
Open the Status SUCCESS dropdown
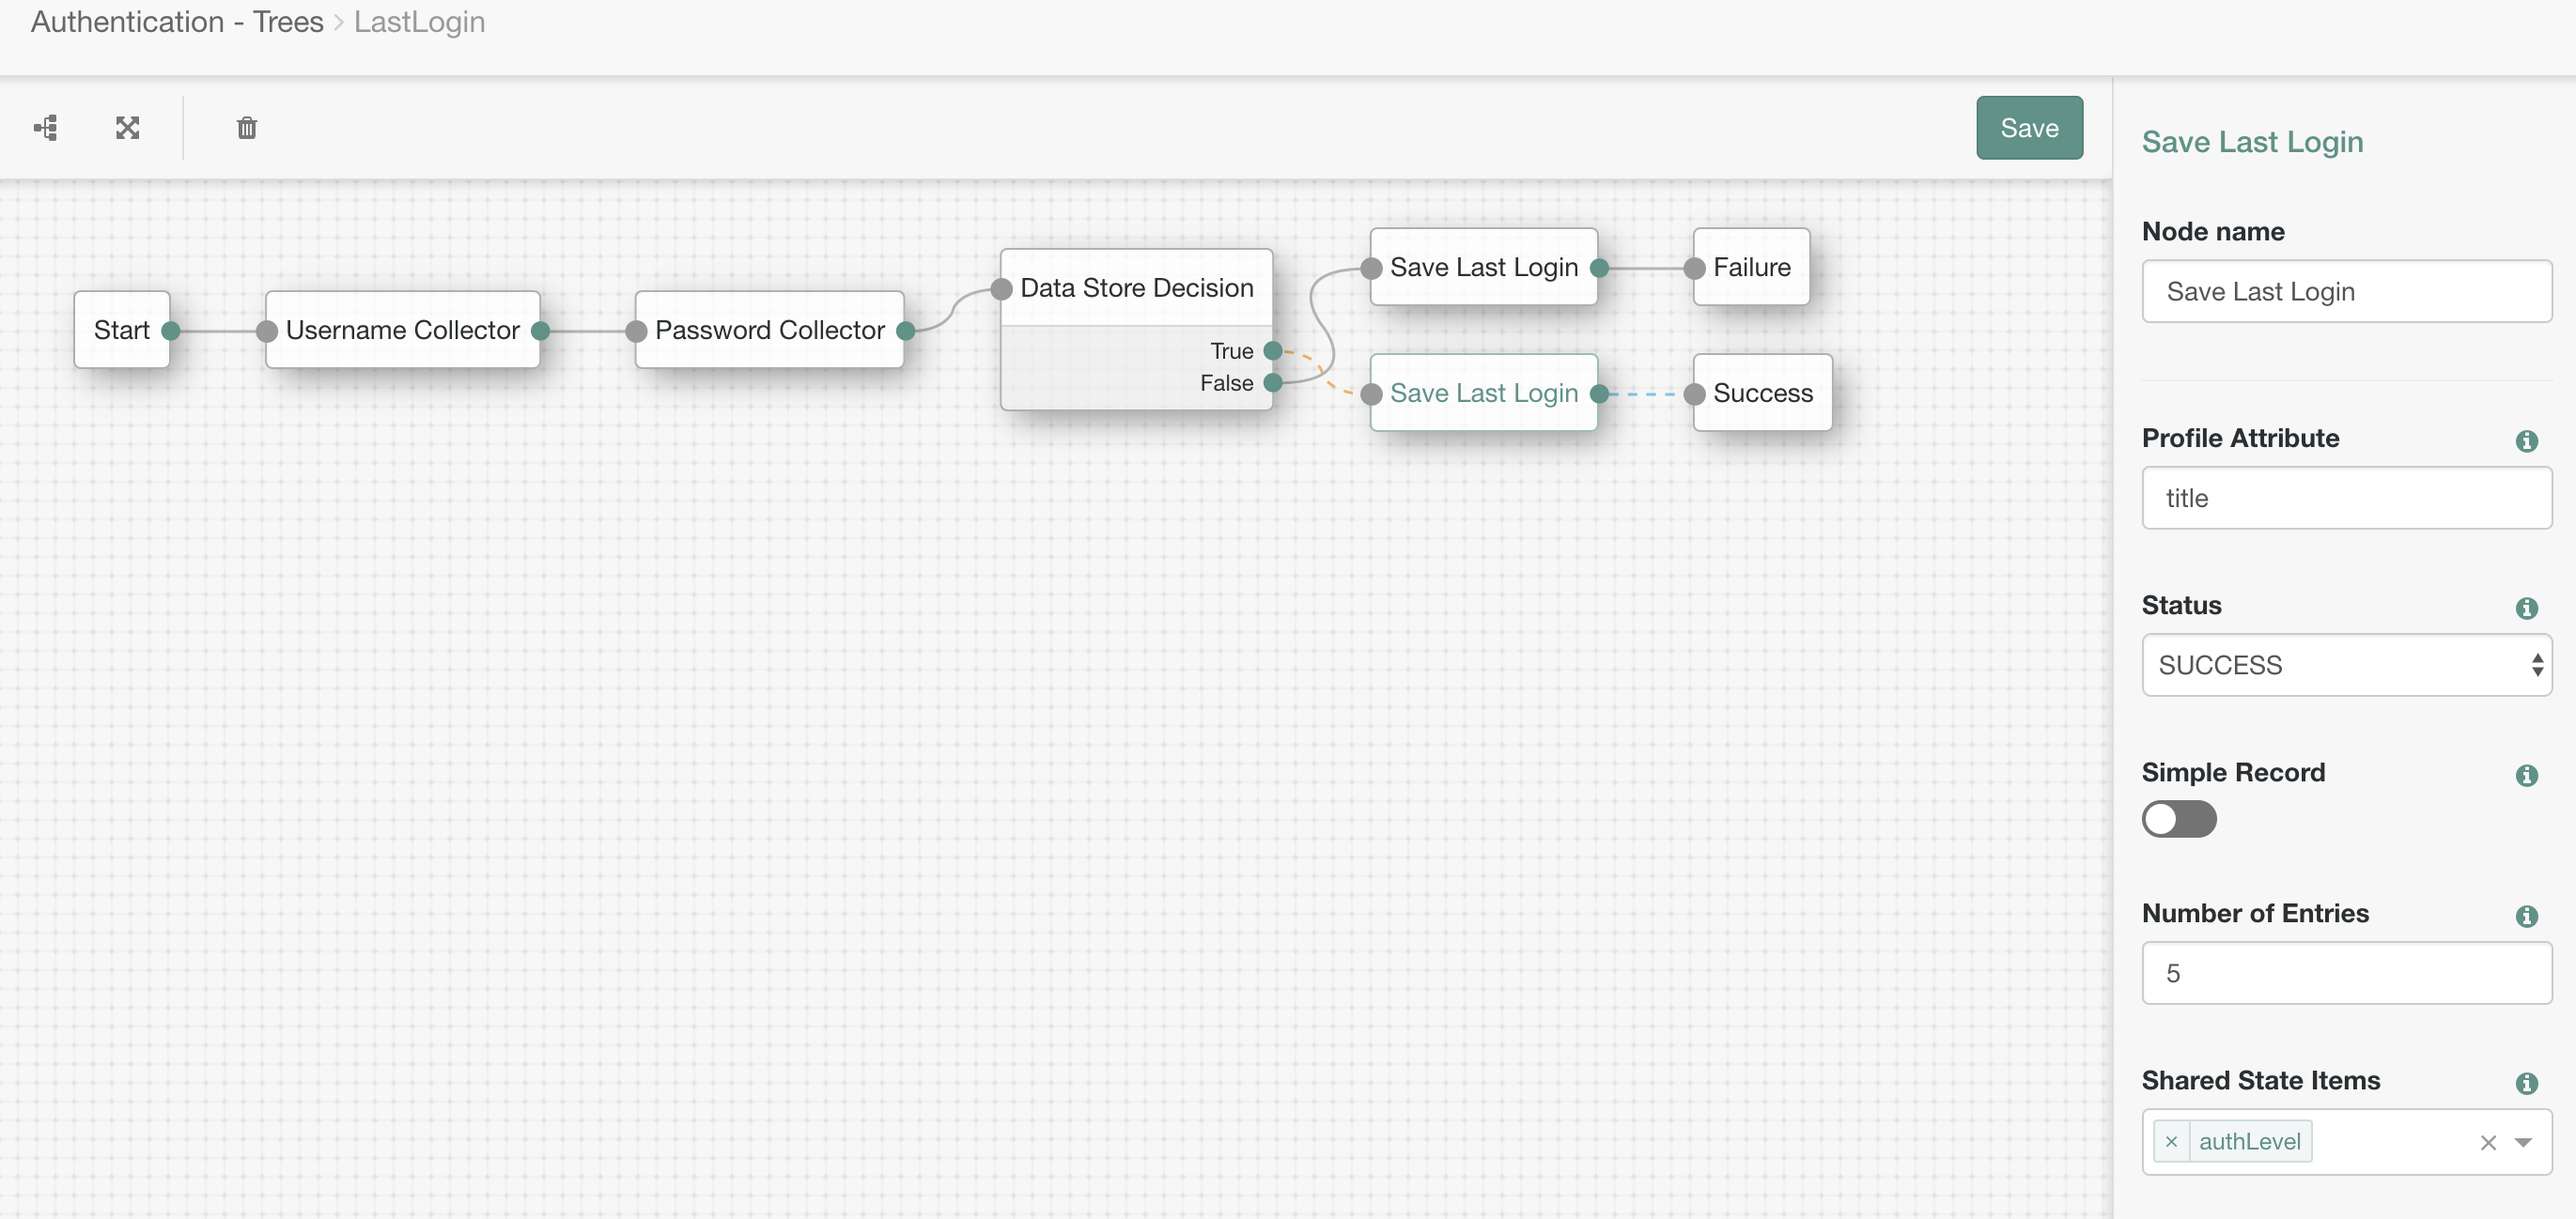pyautogui.click(x=2345, y=665)
